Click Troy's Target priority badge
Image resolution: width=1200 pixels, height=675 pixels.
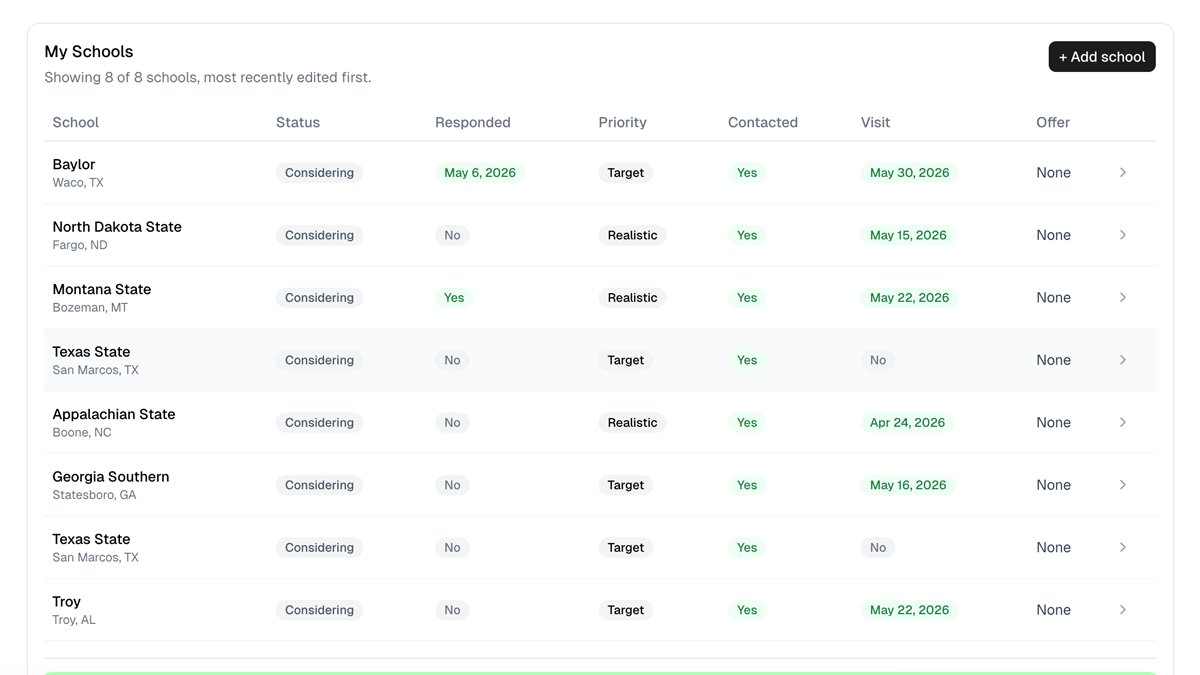pyautogui.click(x=625, y=610)
